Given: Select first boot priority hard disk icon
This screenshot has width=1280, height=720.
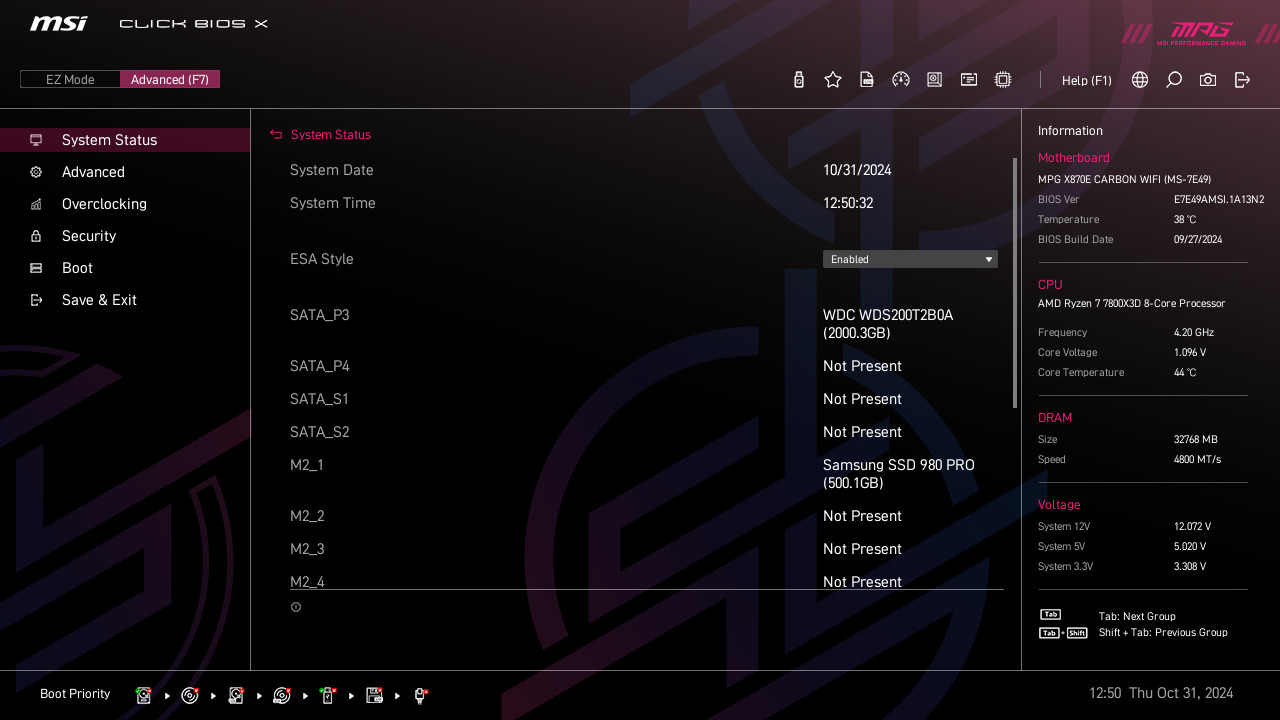Looking at the screenshot, I should point(144,695).
